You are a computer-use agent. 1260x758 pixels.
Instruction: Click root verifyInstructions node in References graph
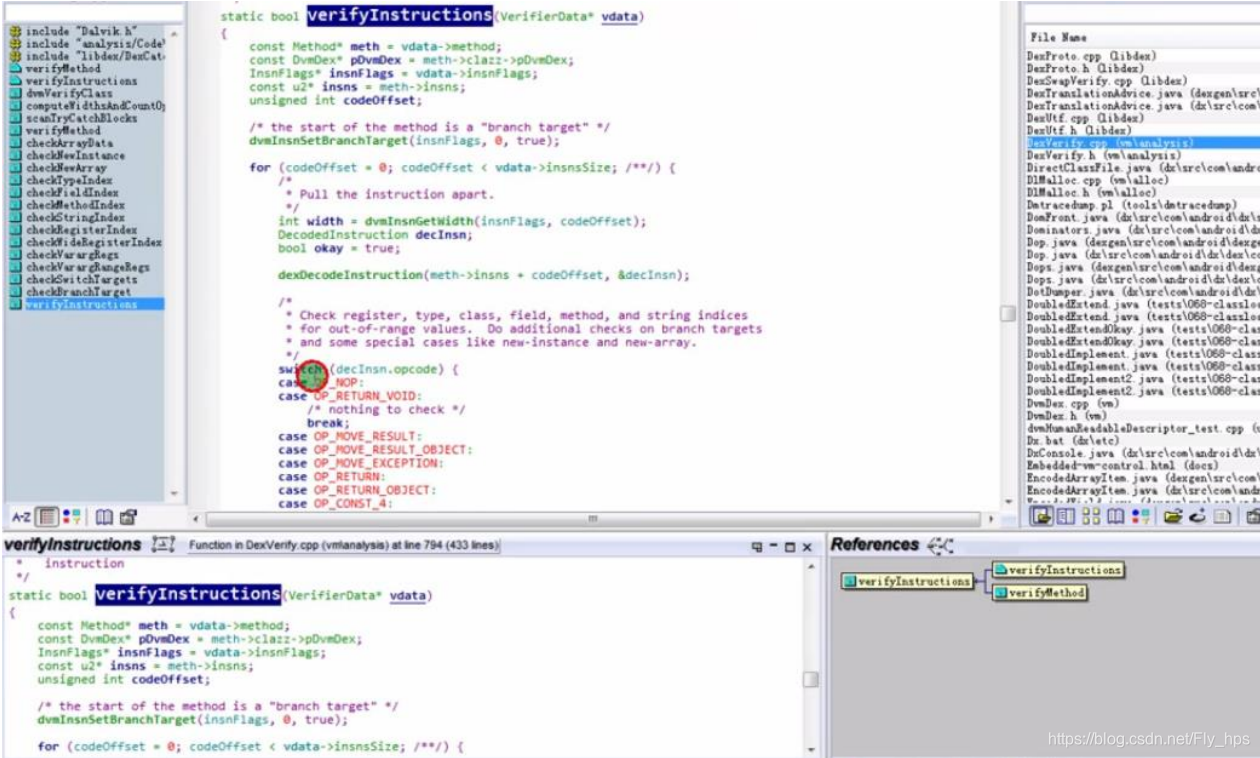pyautogui.click(x=908, y=581)
